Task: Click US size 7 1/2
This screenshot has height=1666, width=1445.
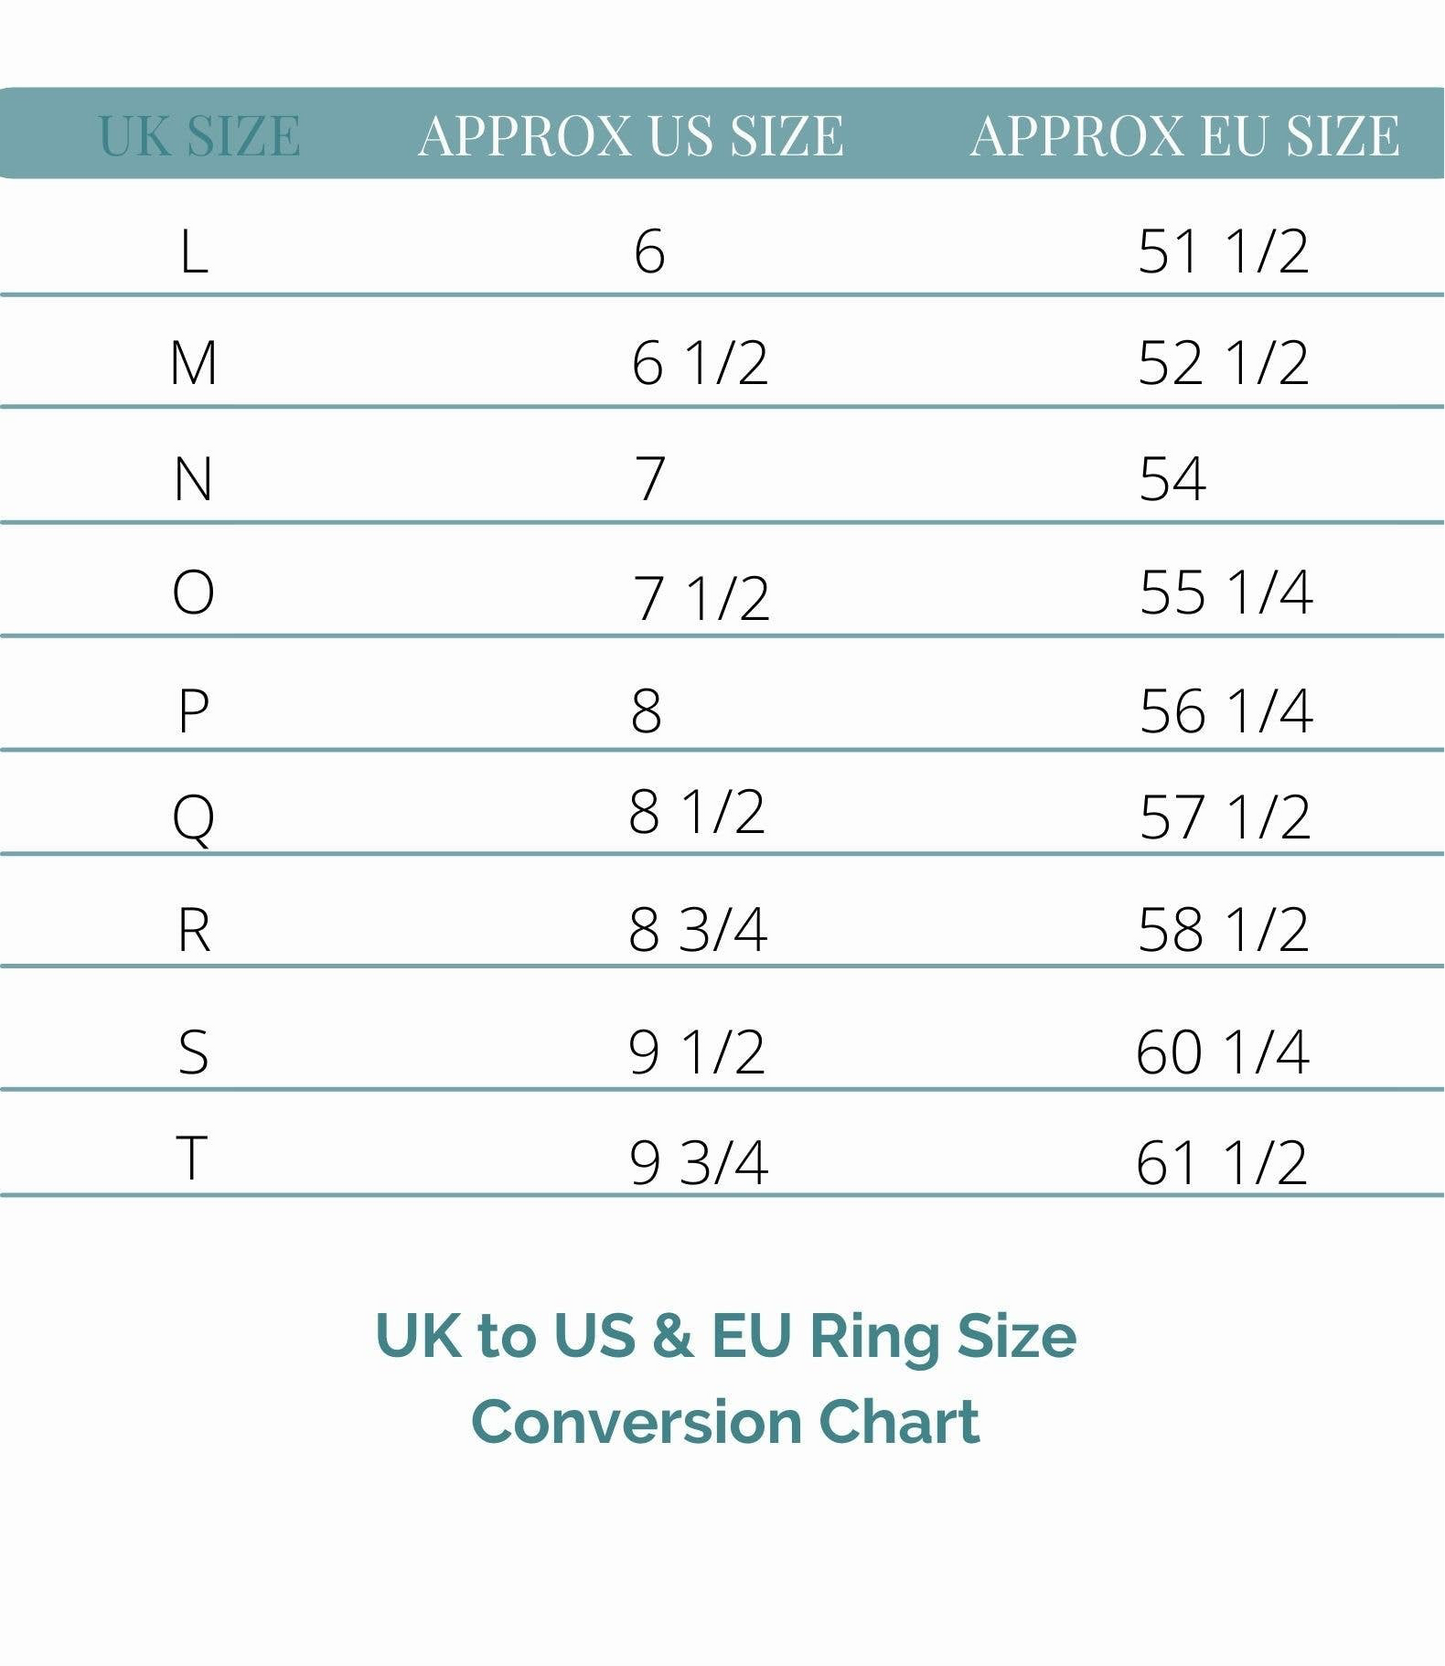Action: [701, 598]
